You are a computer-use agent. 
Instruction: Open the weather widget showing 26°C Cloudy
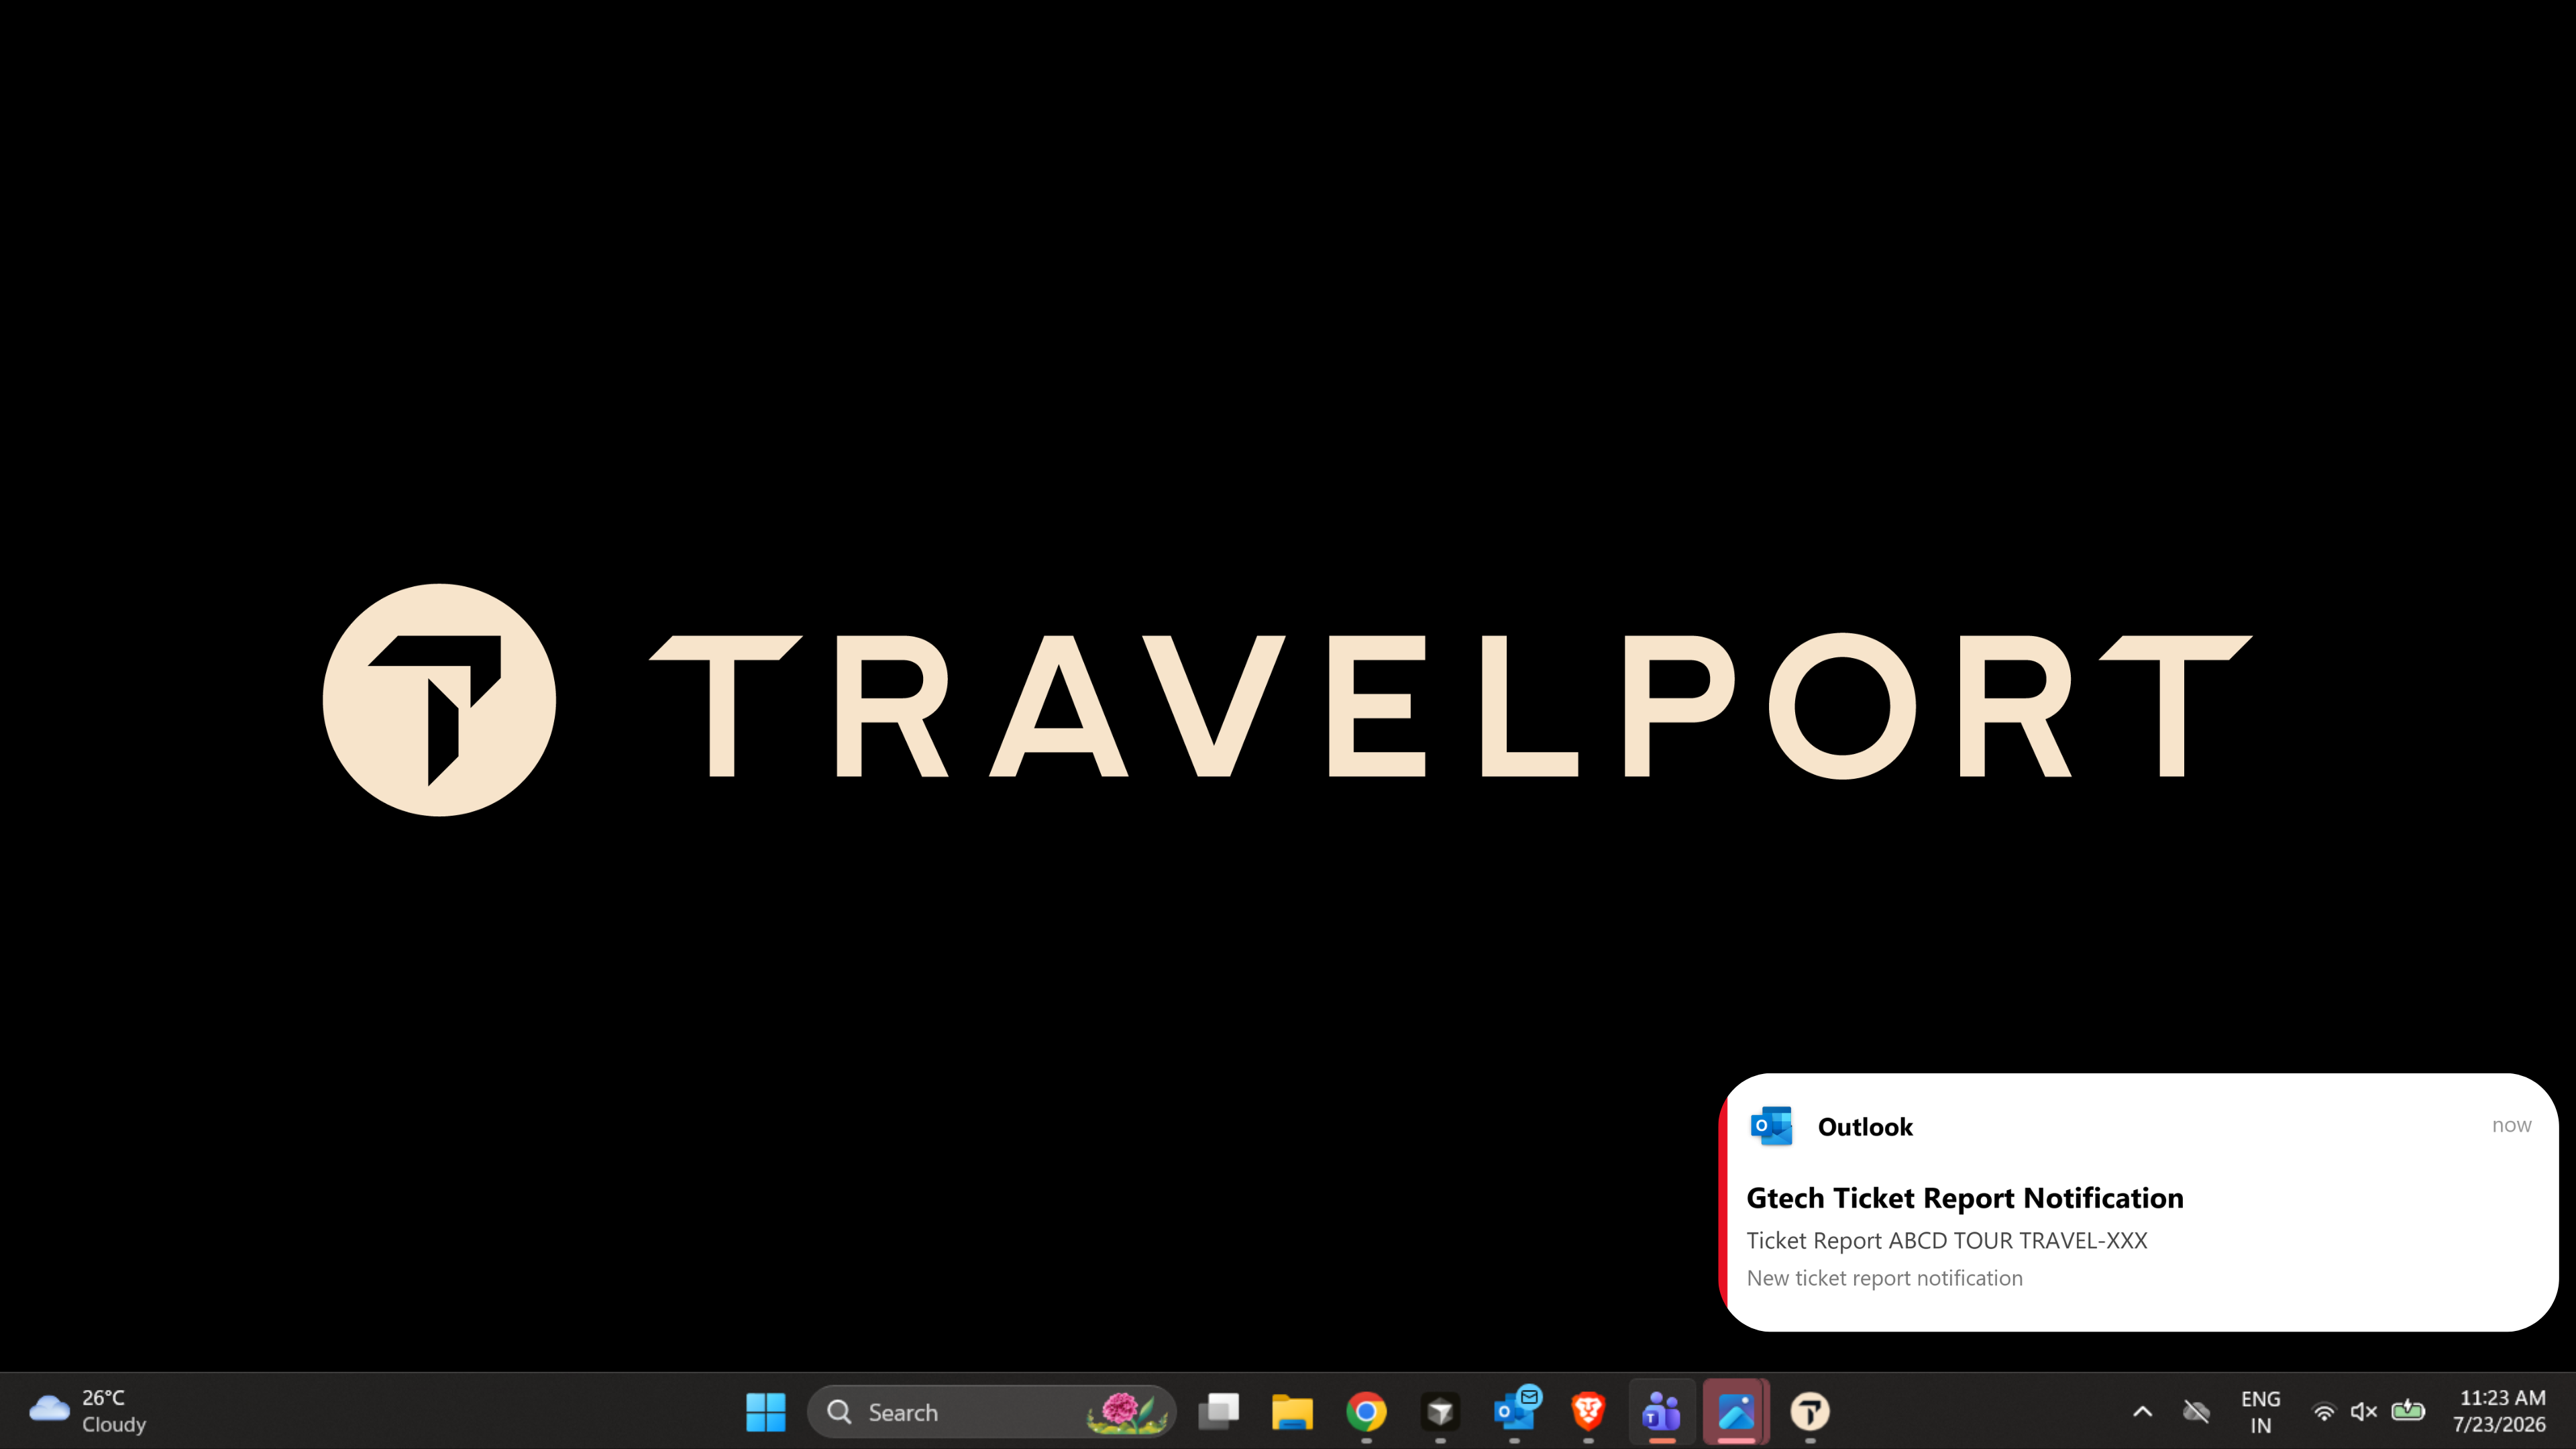tap(88, 1411)
